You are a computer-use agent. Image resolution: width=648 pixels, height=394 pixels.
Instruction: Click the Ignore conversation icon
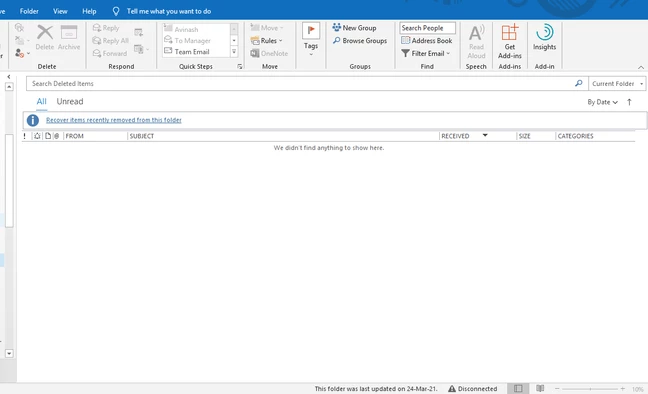19,28
